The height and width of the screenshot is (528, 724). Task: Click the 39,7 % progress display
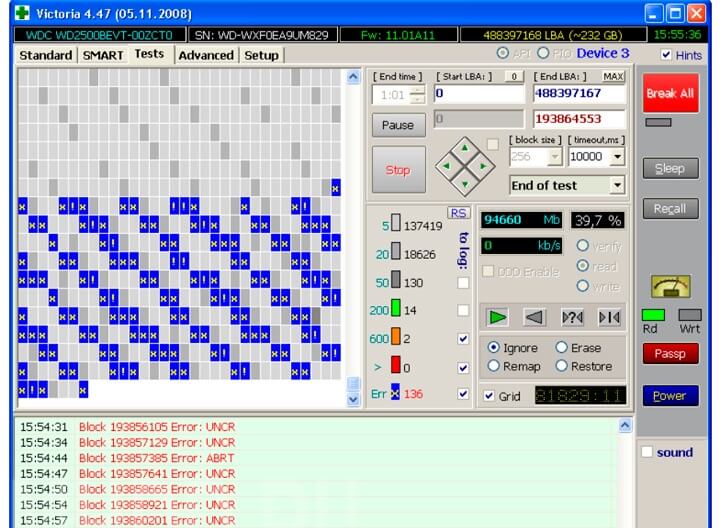597,220
